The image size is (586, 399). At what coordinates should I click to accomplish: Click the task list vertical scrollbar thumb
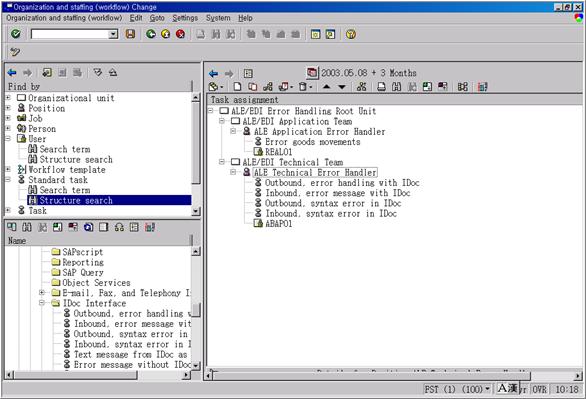(x=196, y=310)
